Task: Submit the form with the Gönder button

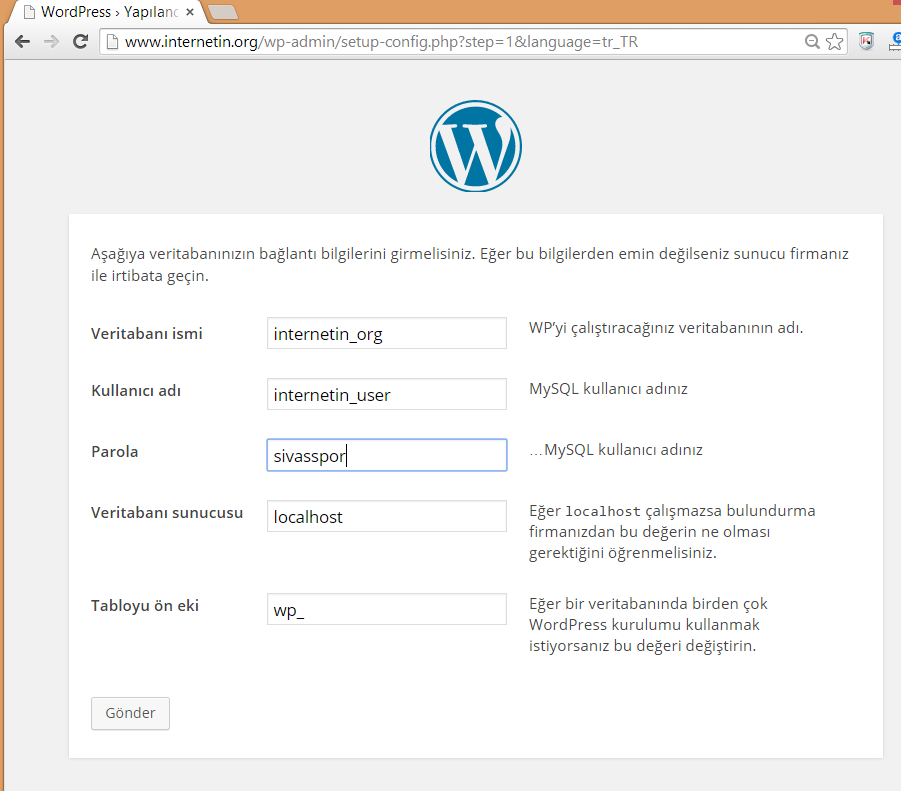Action: (130, 713)
